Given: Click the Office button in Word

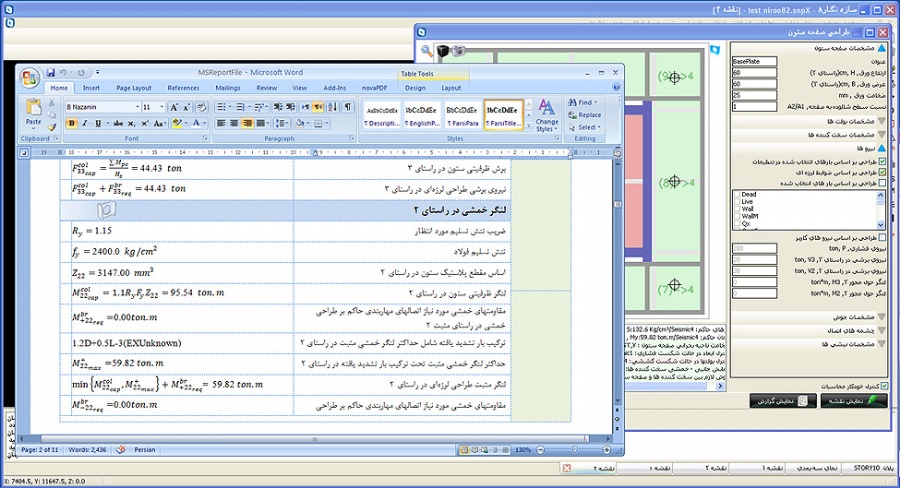Looking at the screenshot, I should (x=32, y=76).
